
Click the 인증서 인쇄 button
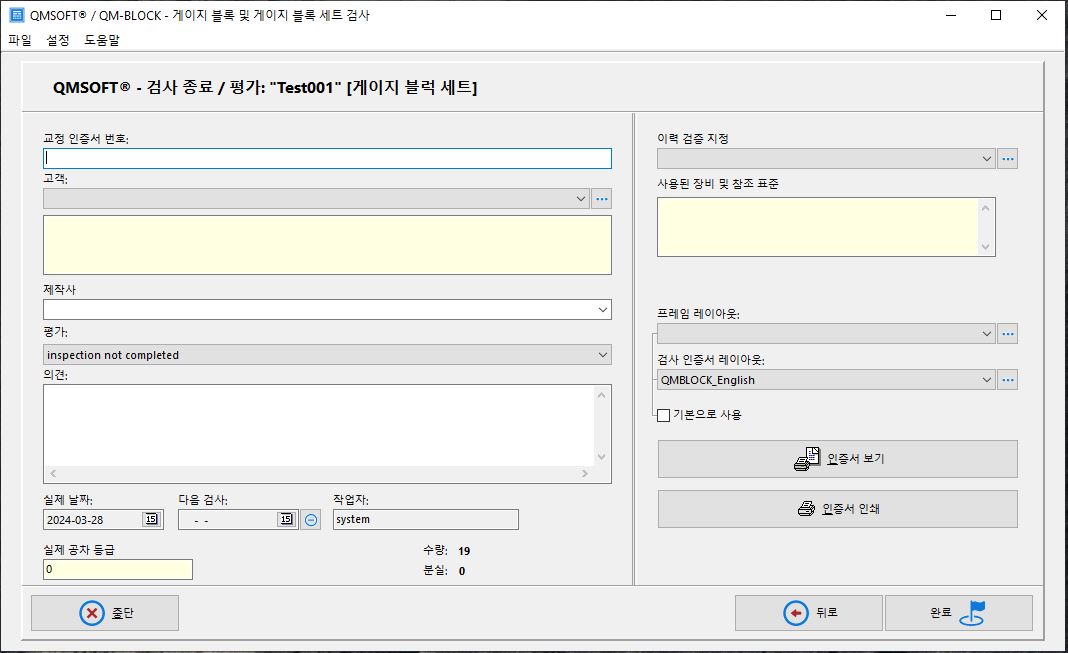(x=838, y=509)
